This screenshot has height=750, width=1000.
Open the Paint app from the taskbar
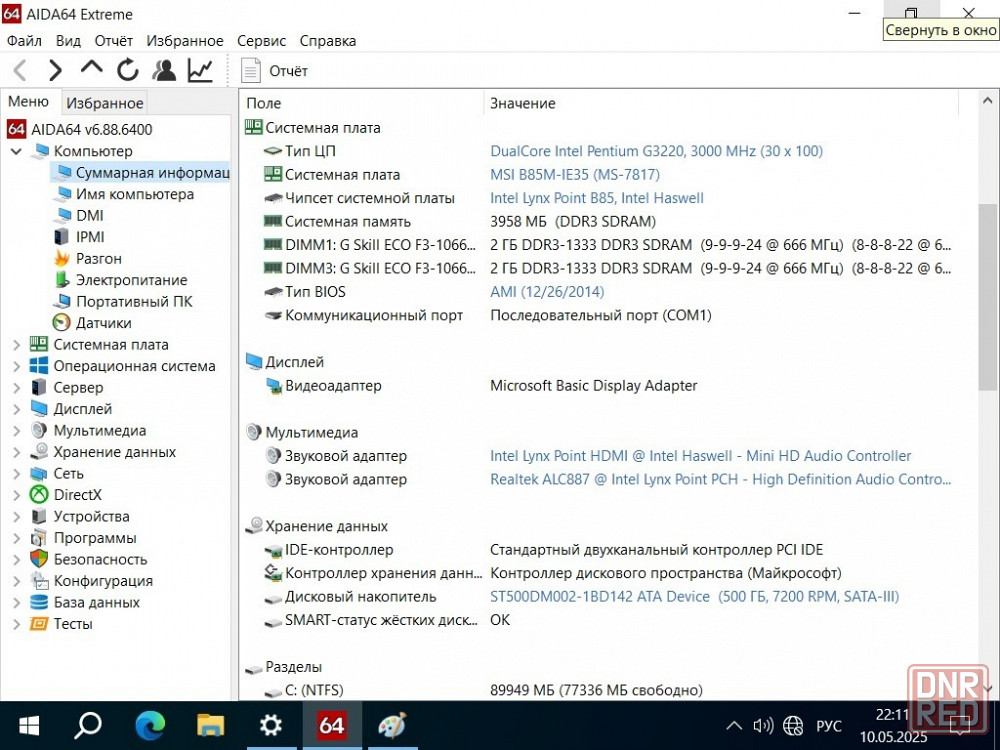pyautogui.click(x=392, y=725)
